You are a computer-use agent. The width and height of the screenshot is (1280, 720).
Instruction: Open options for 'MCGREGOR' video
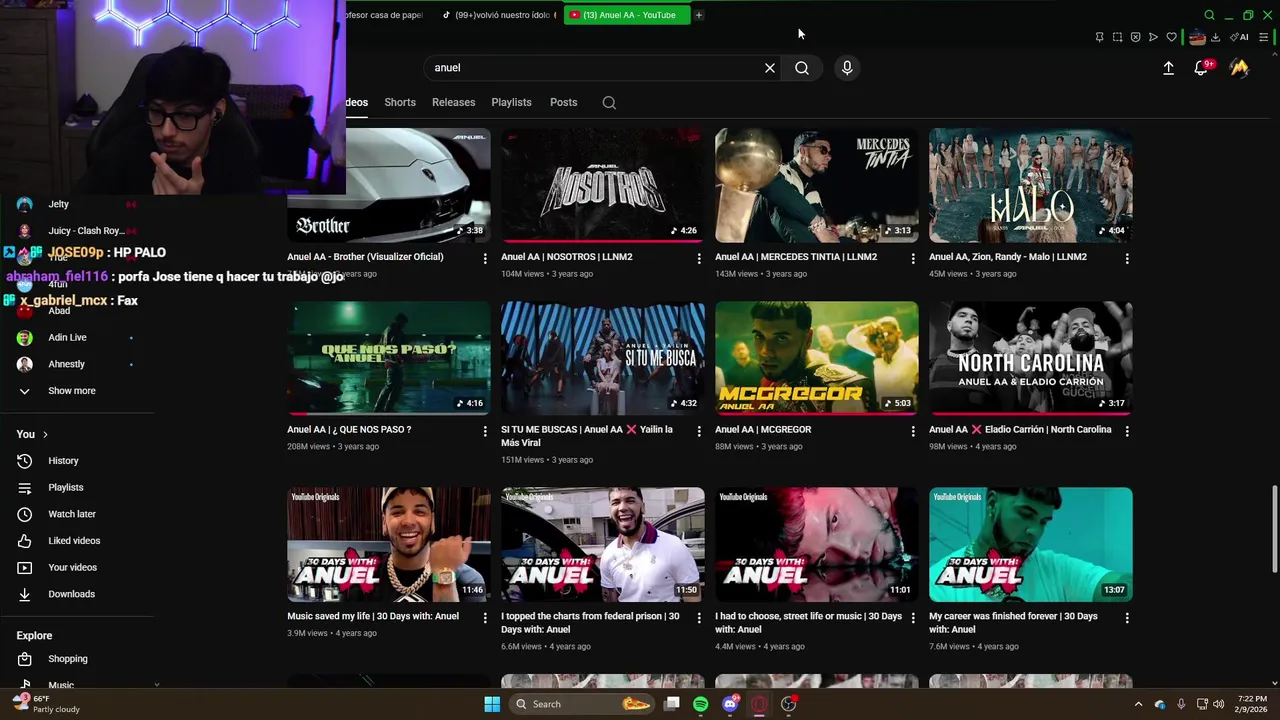(912, 431)
